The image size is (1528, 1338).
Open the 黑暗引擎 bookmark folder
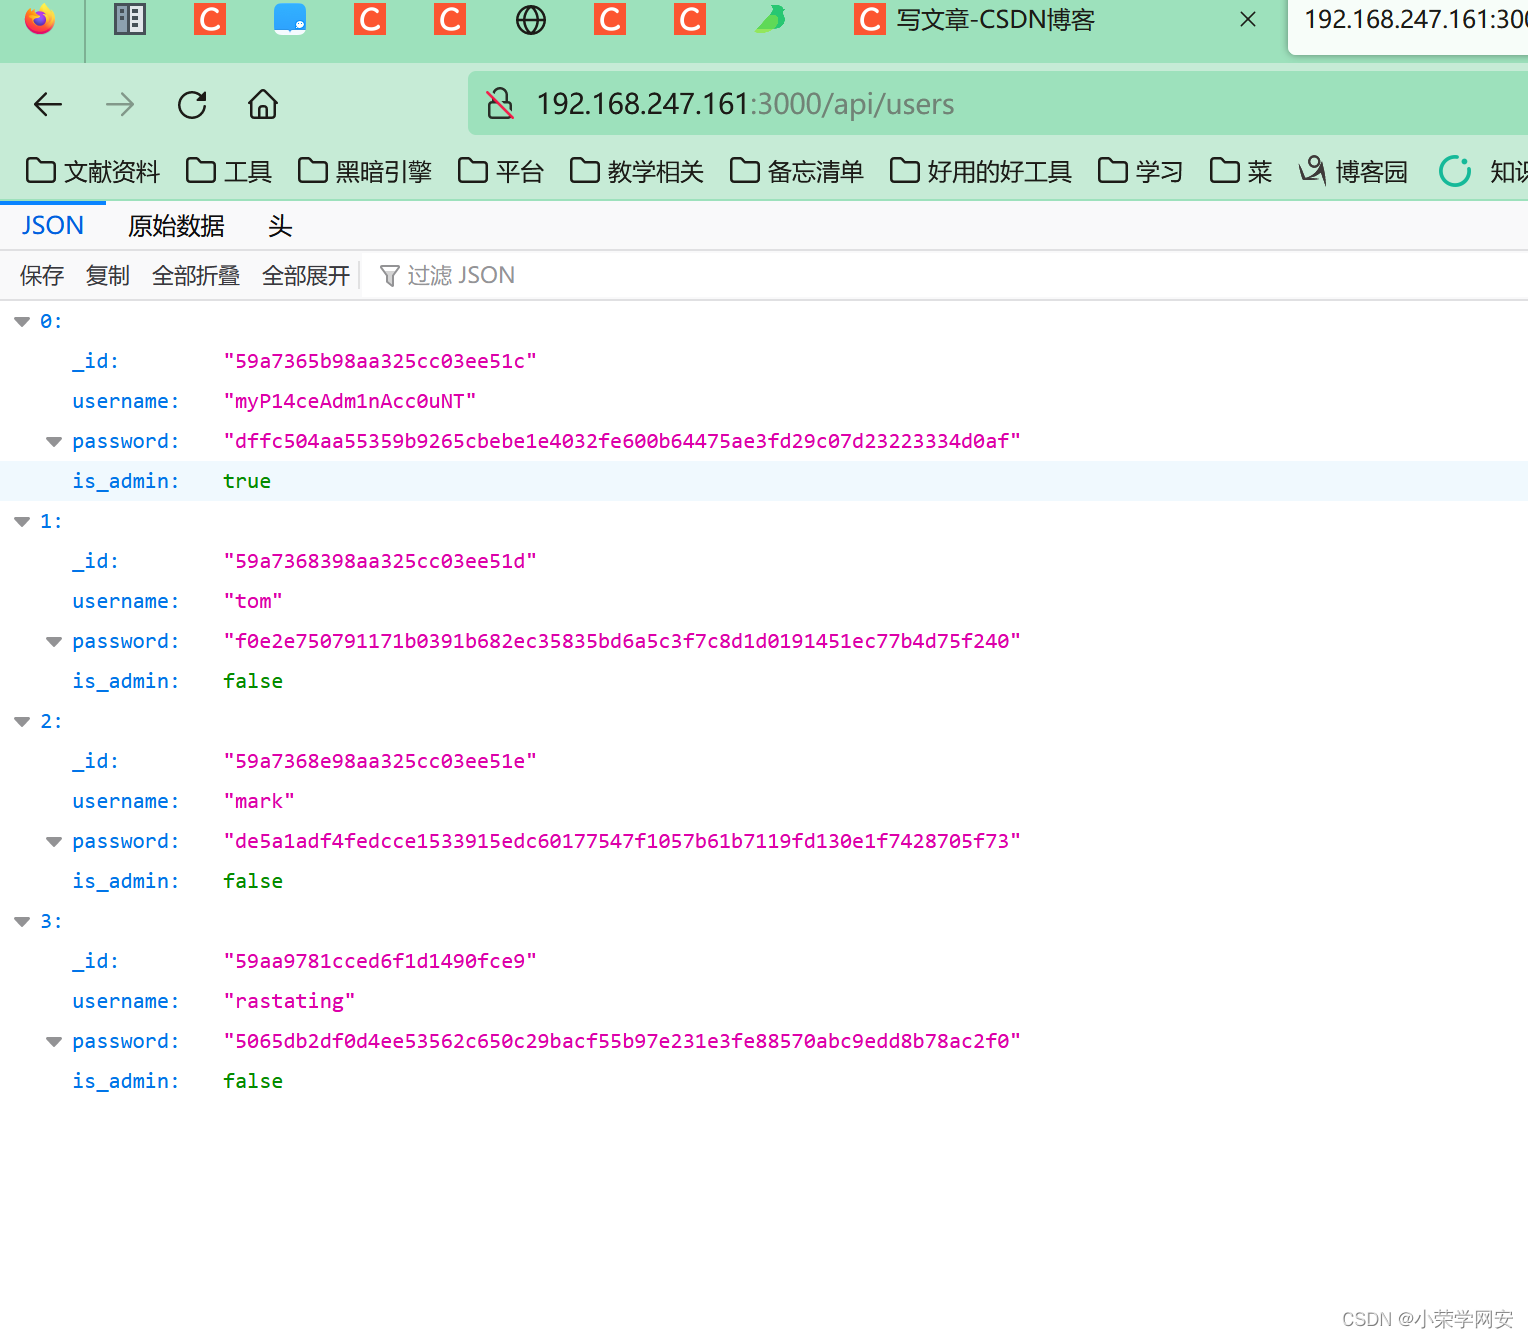[365, 171]
